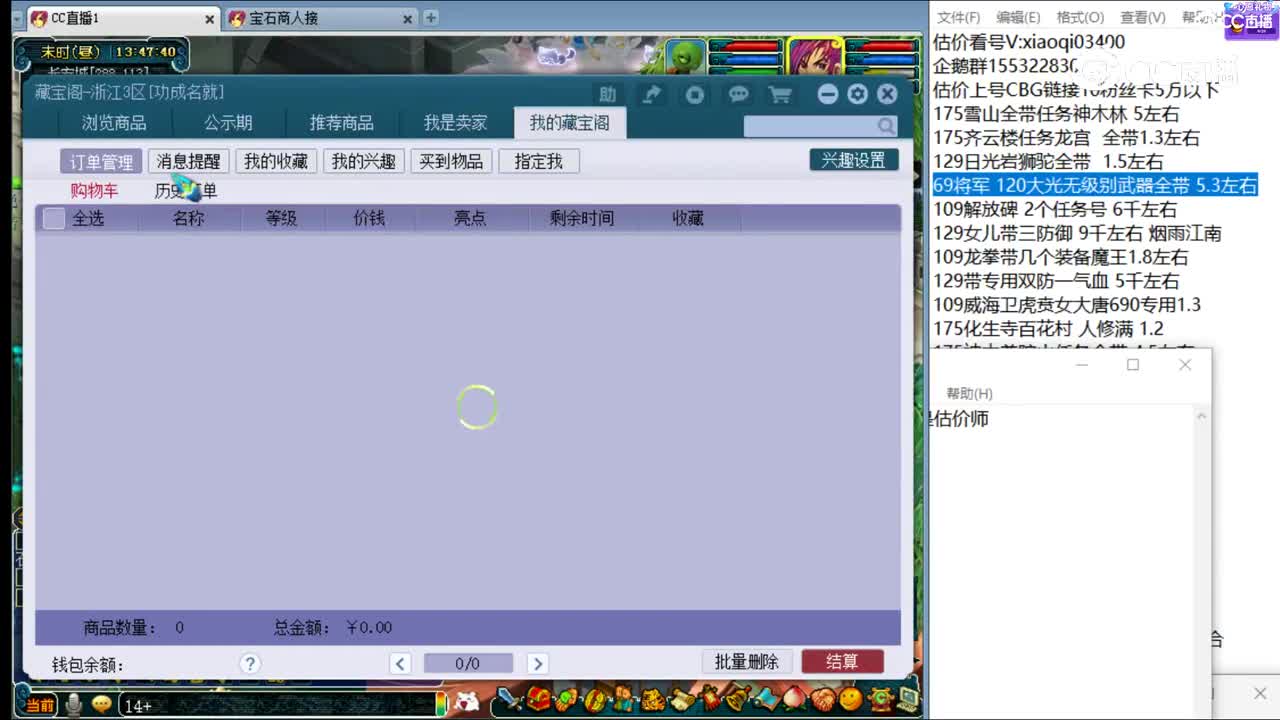Open the message bubble icon in Cangbaoge
Viewport: 1280px width, 720px height.
(x=738, y=93)
